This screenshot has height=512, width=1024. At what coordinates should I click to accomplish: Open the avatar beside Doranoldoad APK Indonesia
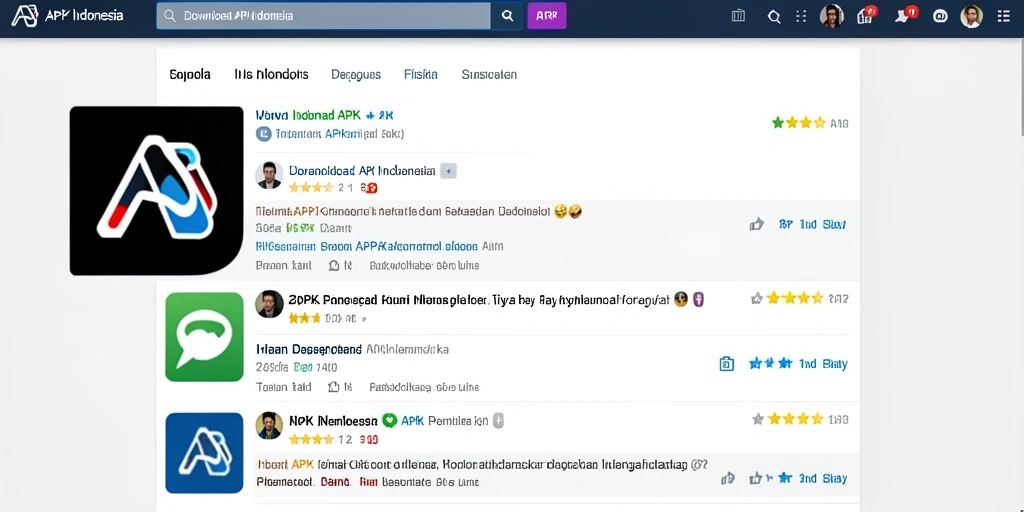[269, 175]
